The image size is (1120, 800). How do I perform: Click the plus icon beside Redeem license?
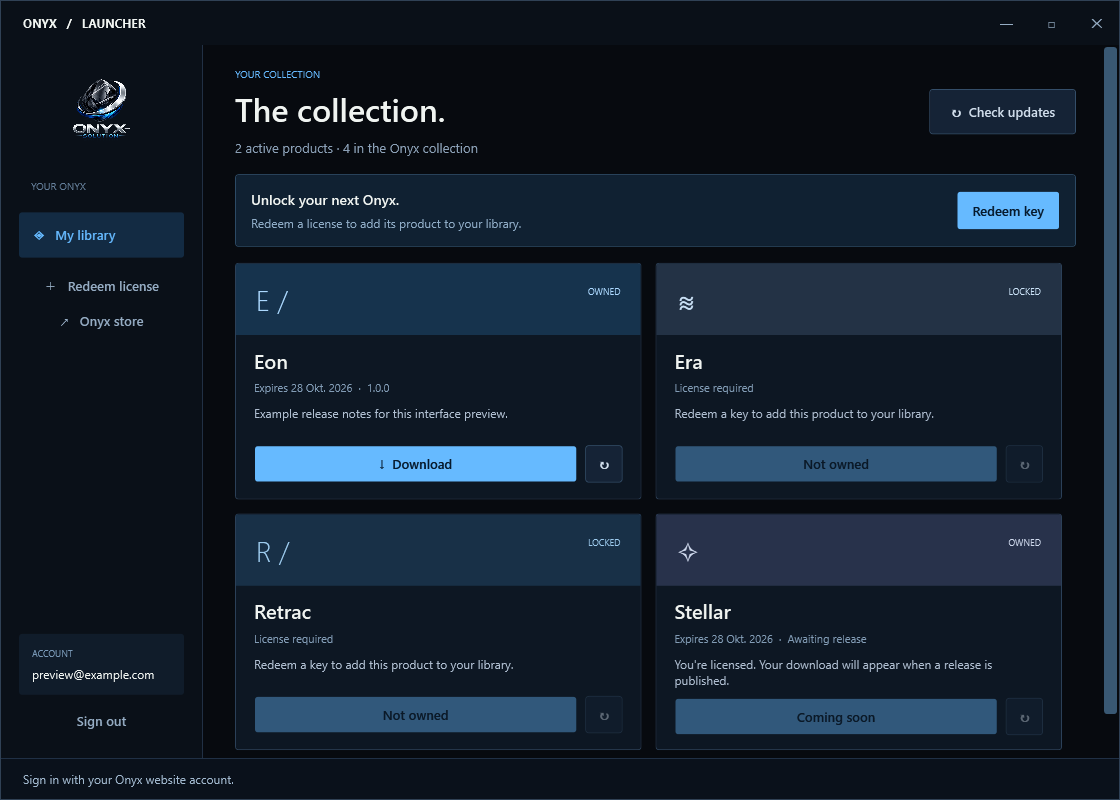coord(50,286)
